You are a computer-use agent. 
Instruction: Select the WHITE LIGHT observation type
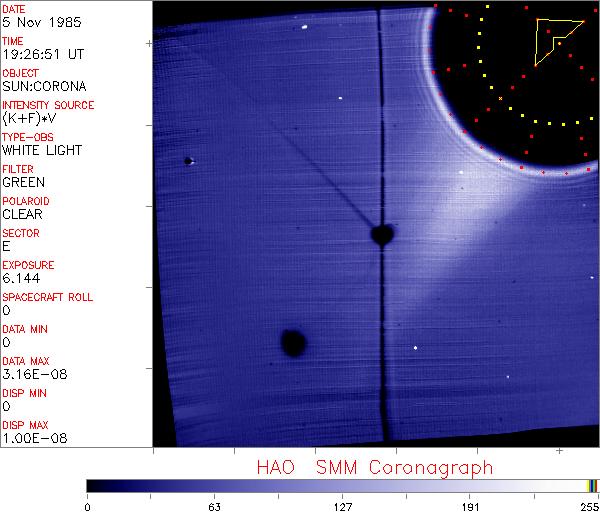click(x=42, y=150)
